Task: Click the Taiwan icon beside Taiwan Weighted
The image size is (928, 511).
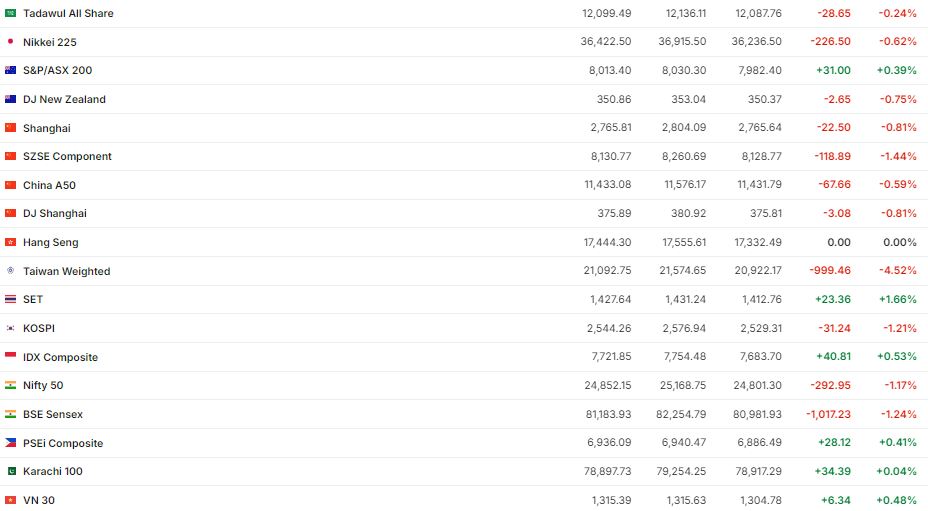Action: point(11,271)
